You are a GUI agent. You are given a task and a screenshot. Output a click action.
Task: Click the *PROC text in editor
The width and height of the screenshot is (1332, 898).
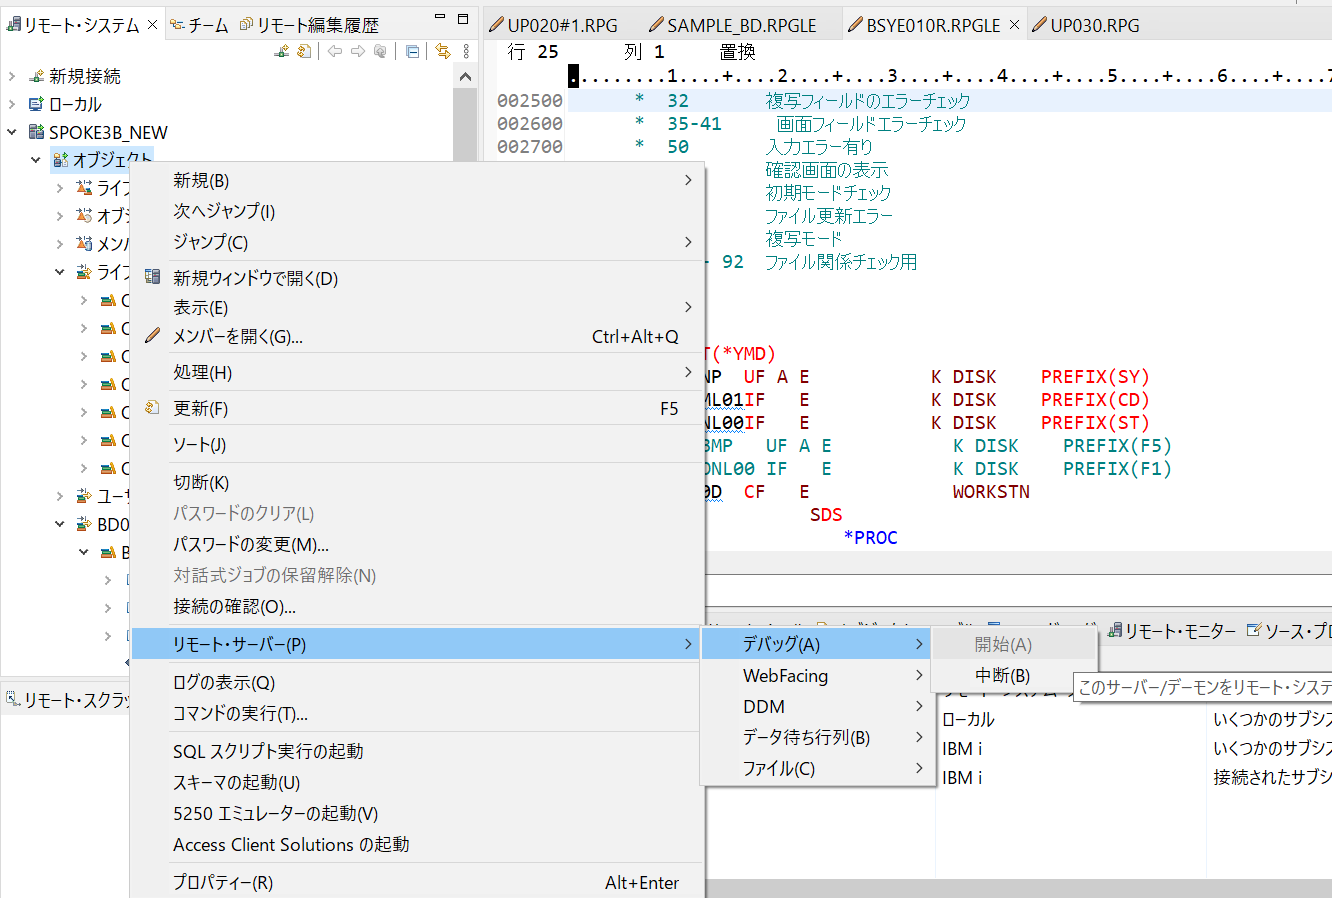click(x=870, y=538)
